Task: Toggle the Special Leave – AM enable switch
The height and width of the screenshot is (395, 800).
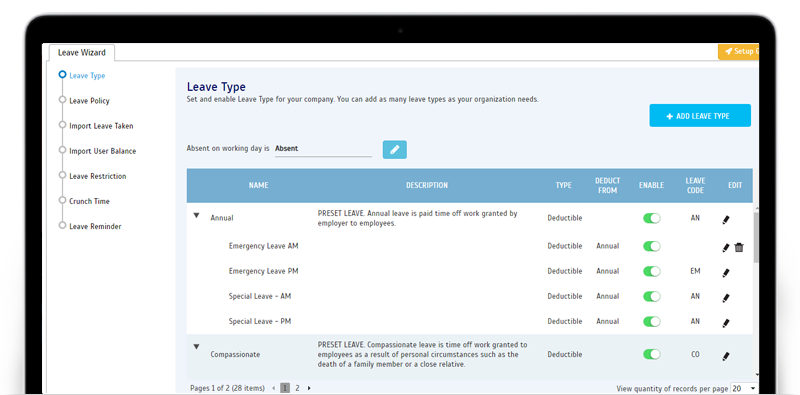Action: coord(652,296)
